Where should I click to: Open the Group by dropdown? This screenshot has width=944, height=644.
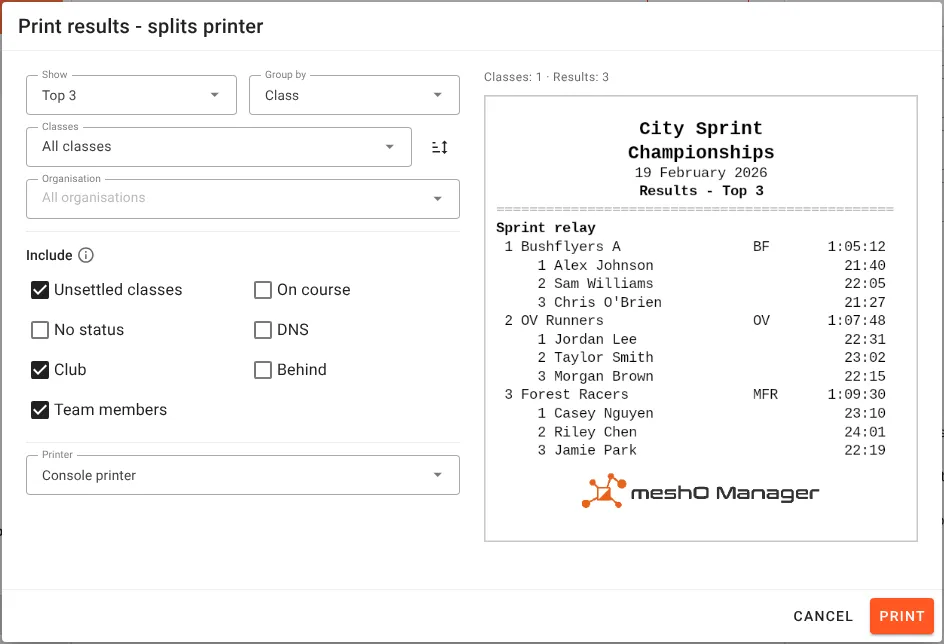[355, 95]
